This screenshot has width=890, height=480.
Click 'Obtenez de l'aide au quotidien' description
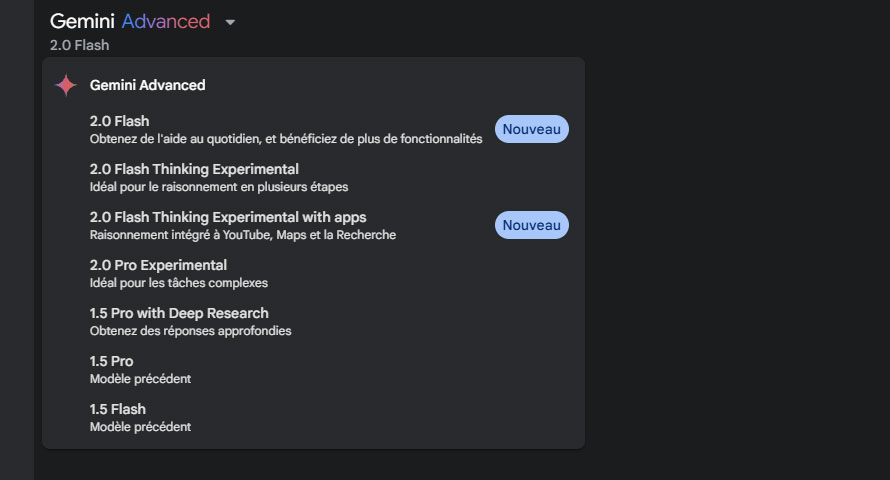pyautogui.click(x=286, y=139)
